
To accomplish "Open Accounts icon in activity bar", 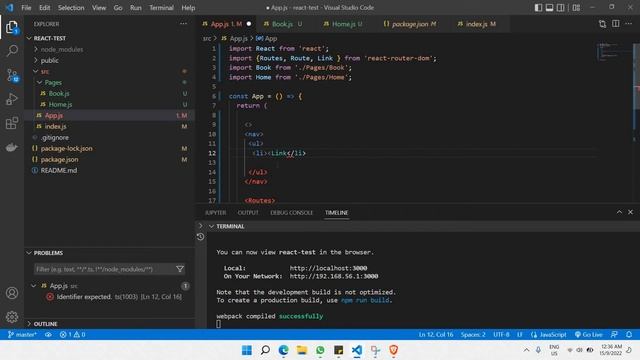I will pyautogui.click(x=12, y=293).
